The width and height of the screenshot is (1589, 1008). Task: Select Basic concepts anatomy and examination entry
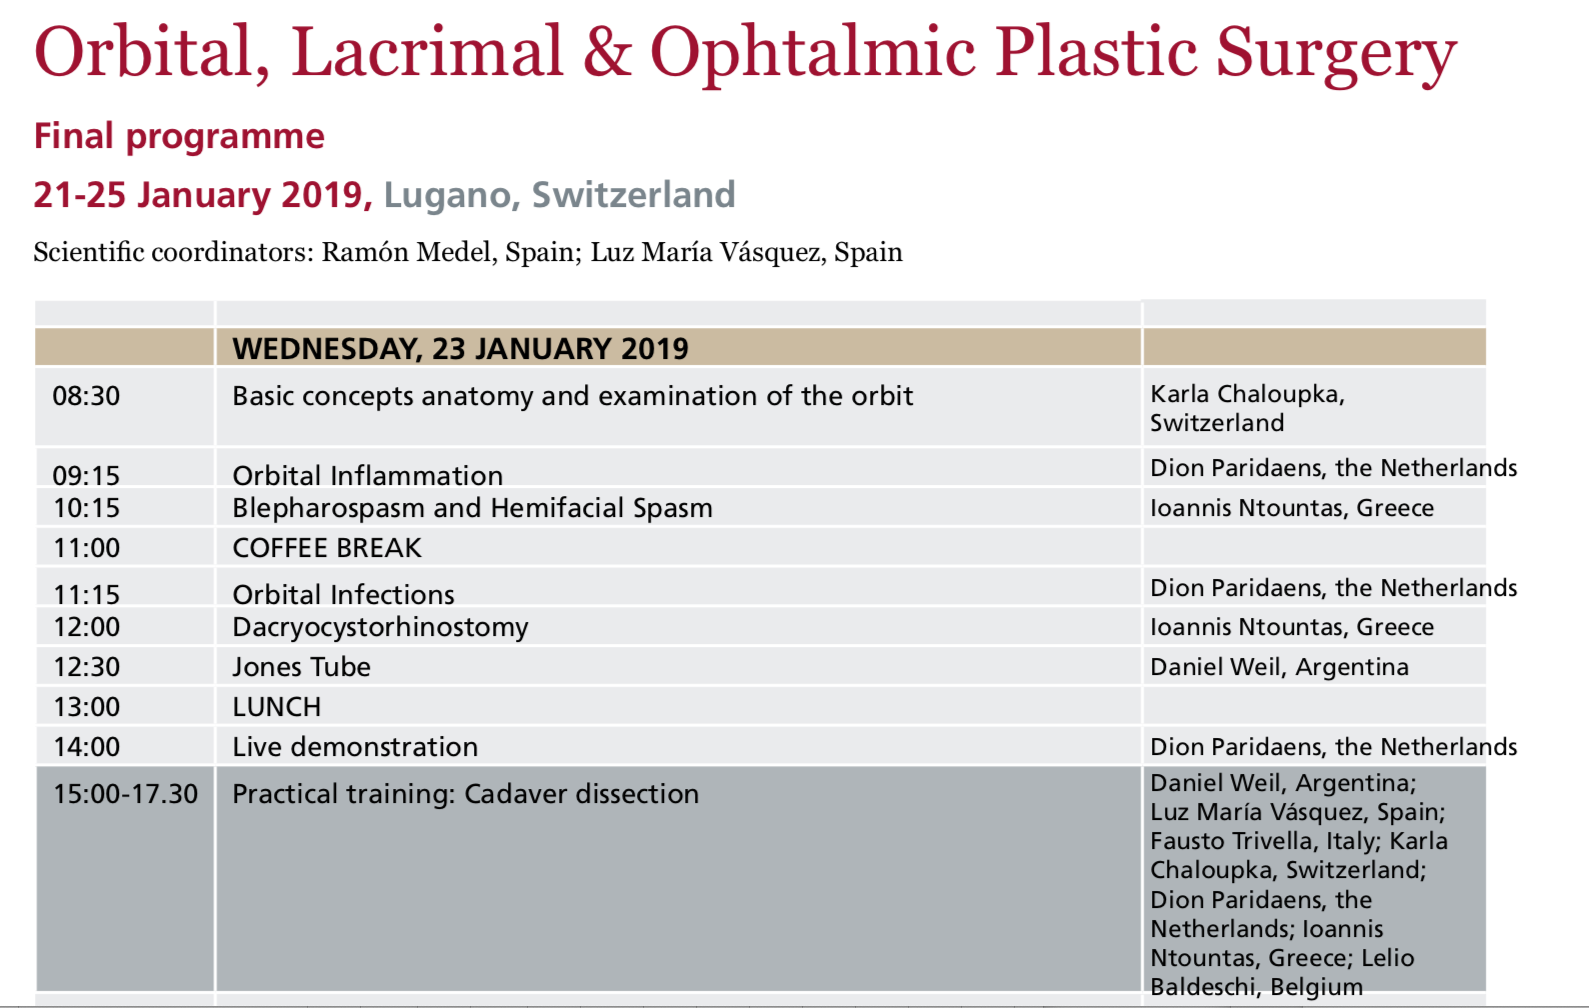click(x=572, y=396)
